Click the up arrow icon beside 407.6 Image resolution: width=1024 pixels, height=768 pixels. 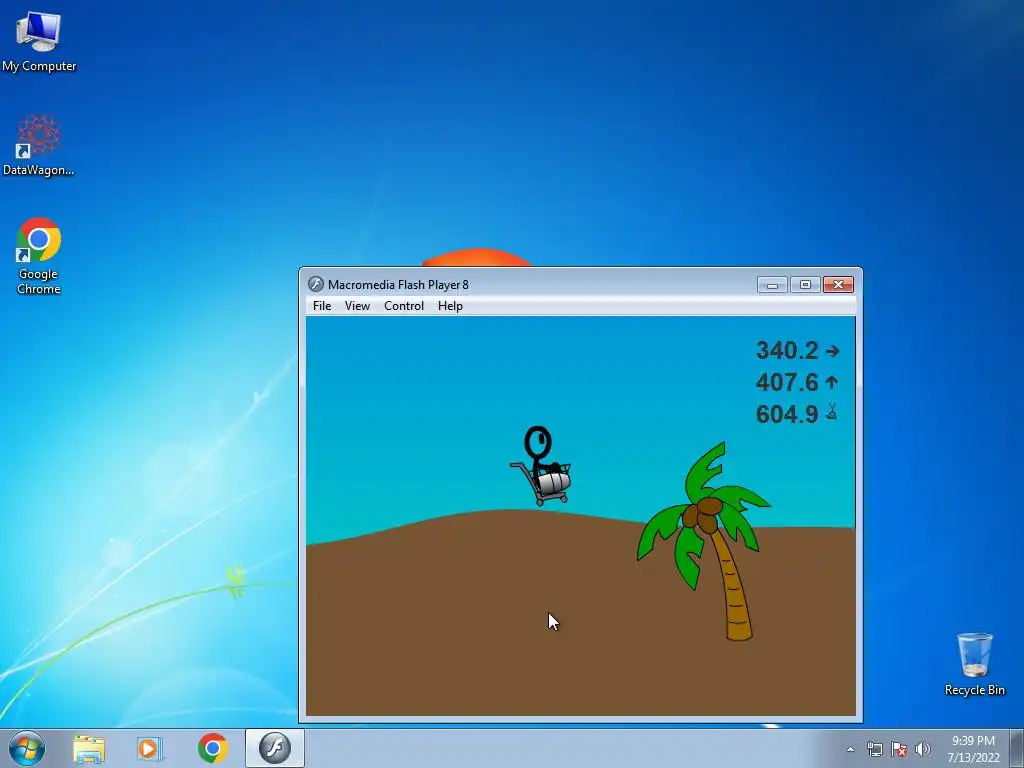[x=831, y=381]
